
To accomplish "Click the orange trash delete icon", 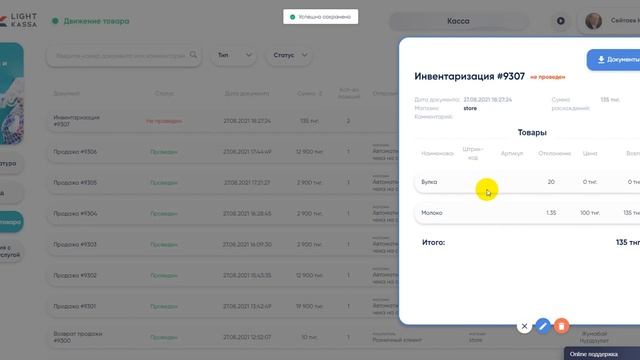I will 562,326.
